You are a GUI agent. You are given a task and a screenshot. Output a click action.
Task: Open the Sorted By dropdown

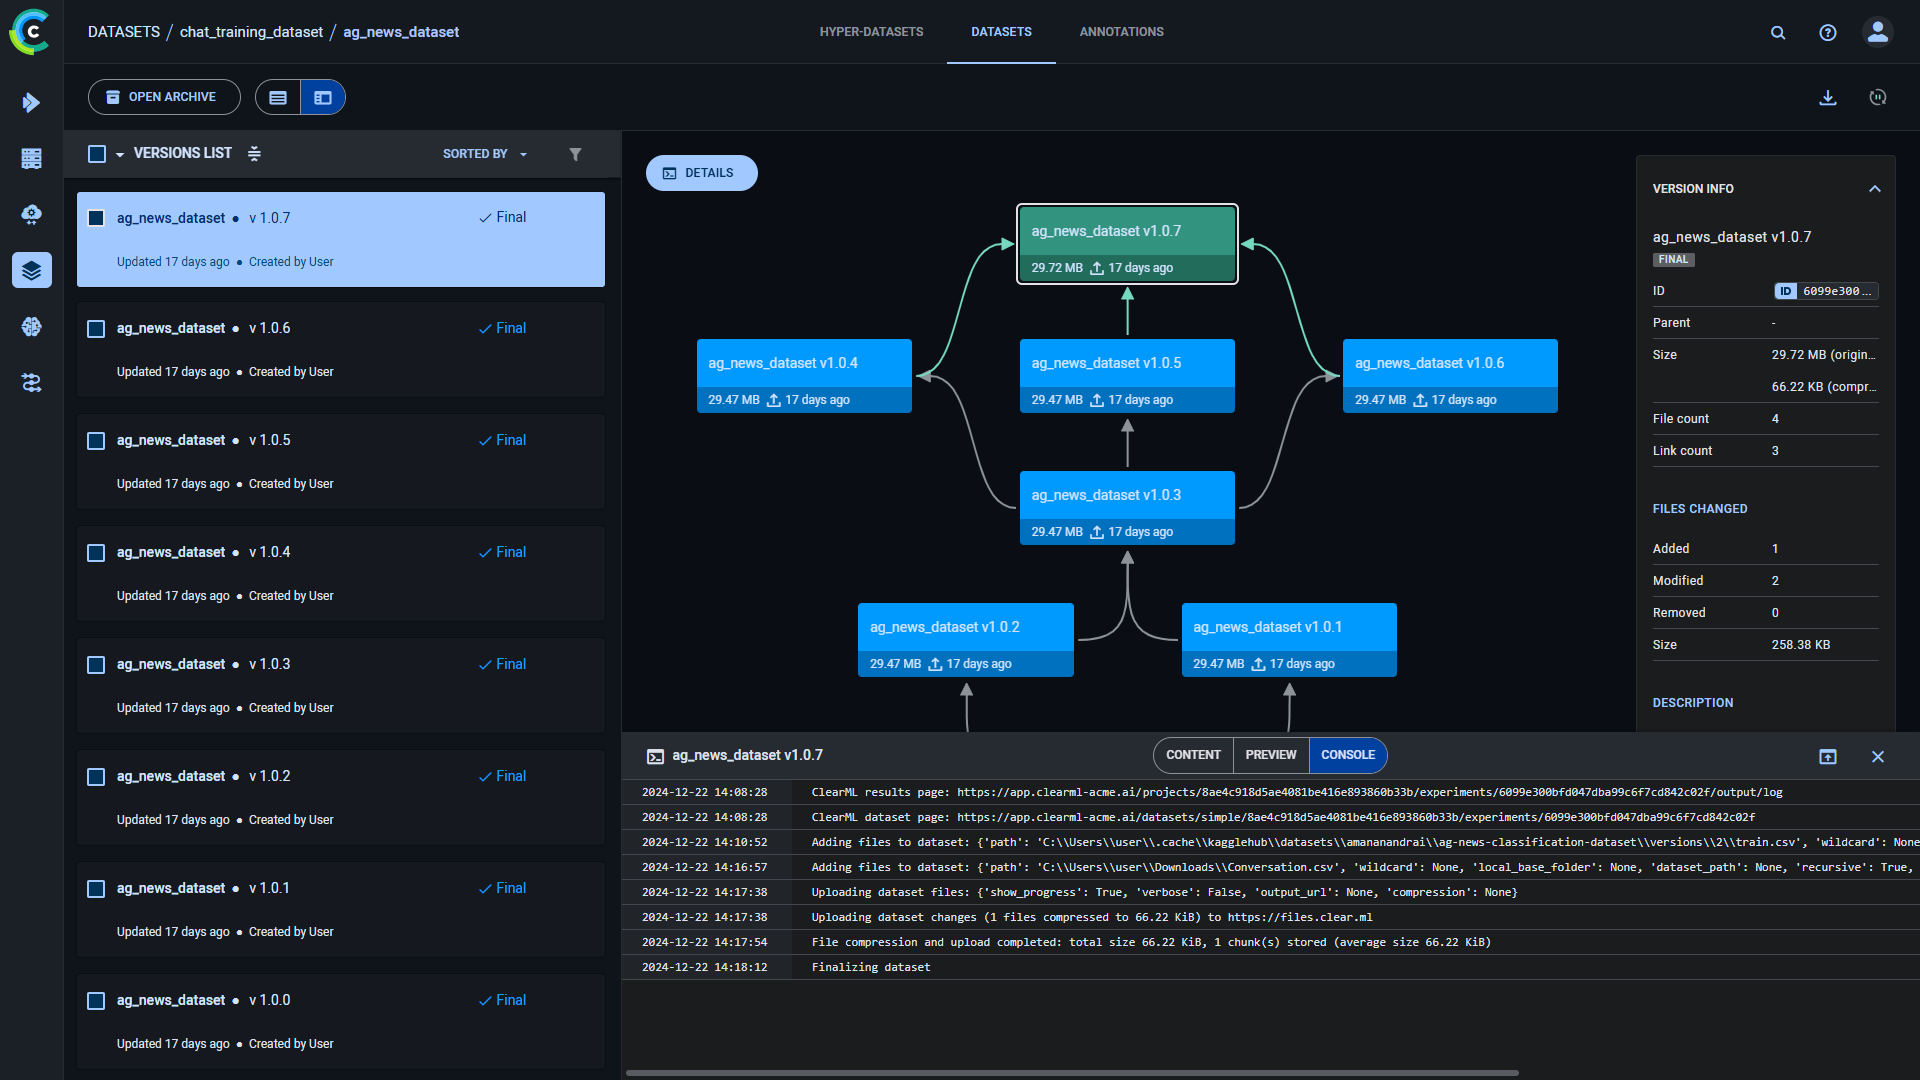(x=484, y=154)
